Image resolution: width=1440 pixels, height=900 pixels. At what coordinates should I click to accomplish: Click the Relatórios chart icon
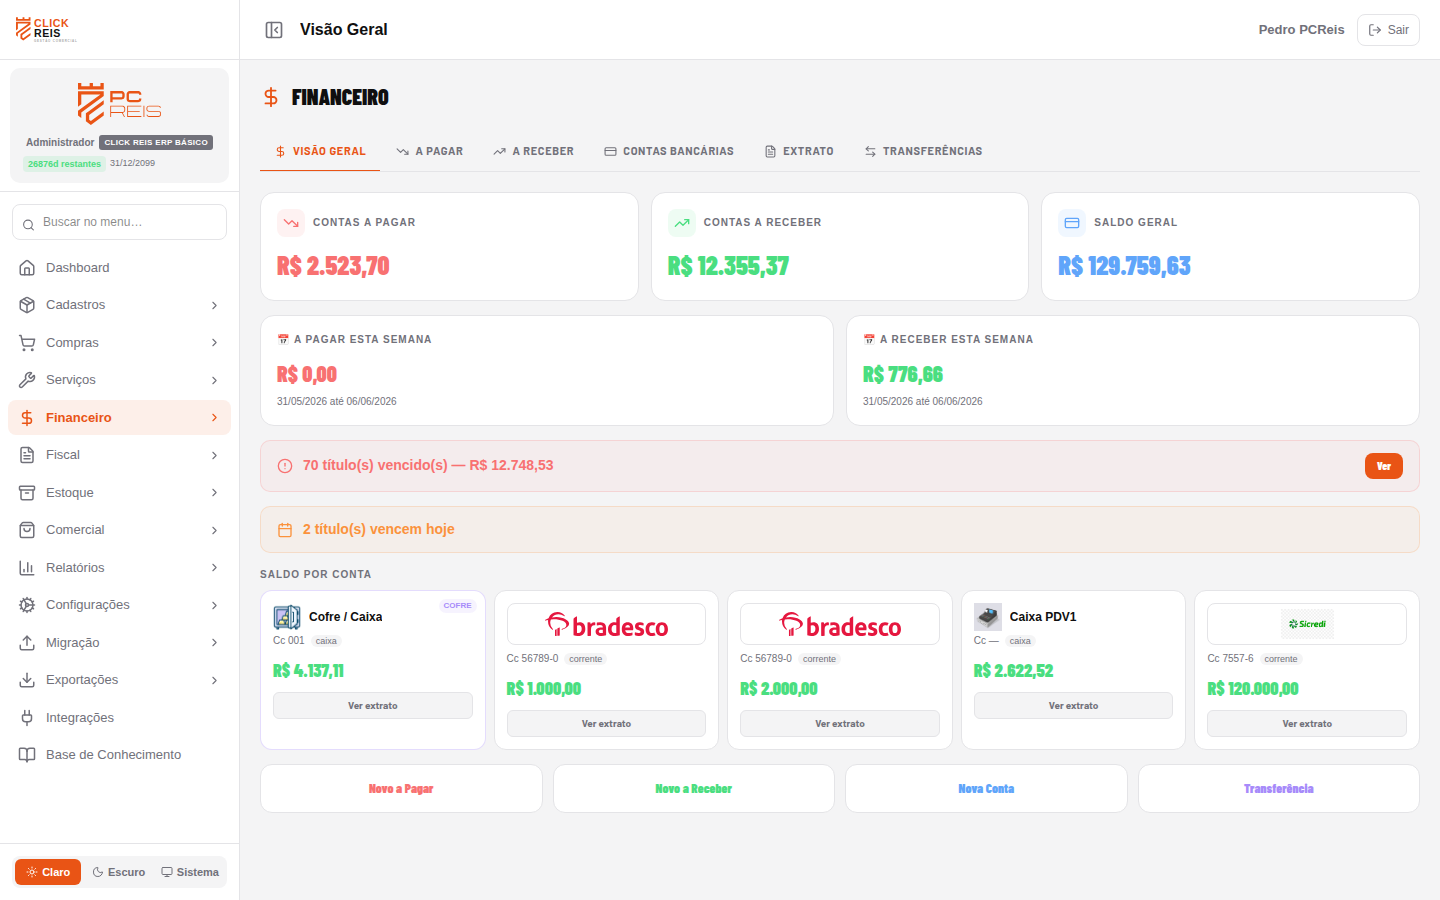pos(27,568)
